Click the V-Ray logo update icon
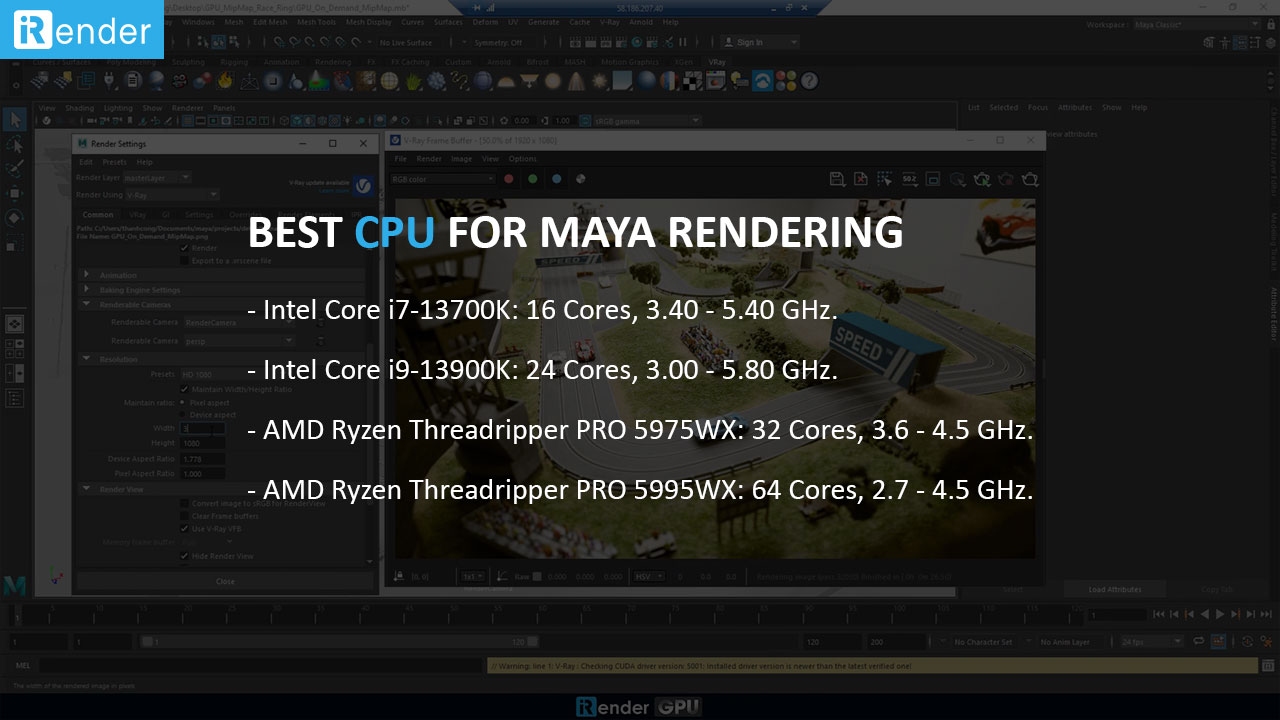 [364, 185]
